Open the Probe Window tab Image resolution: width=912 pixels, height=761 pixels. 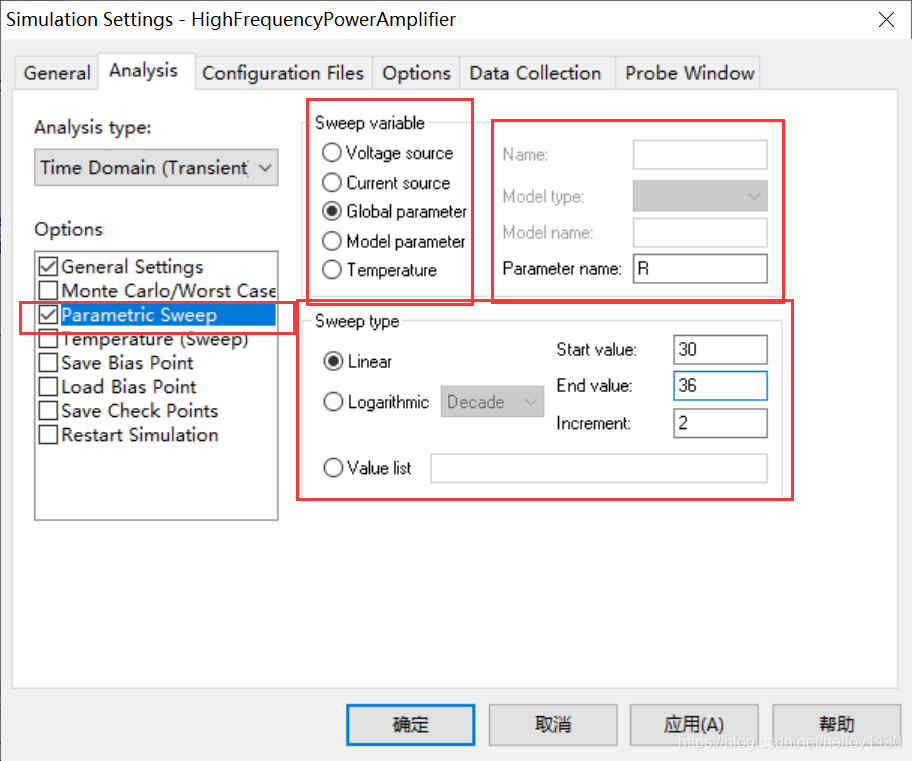point(689,73)
